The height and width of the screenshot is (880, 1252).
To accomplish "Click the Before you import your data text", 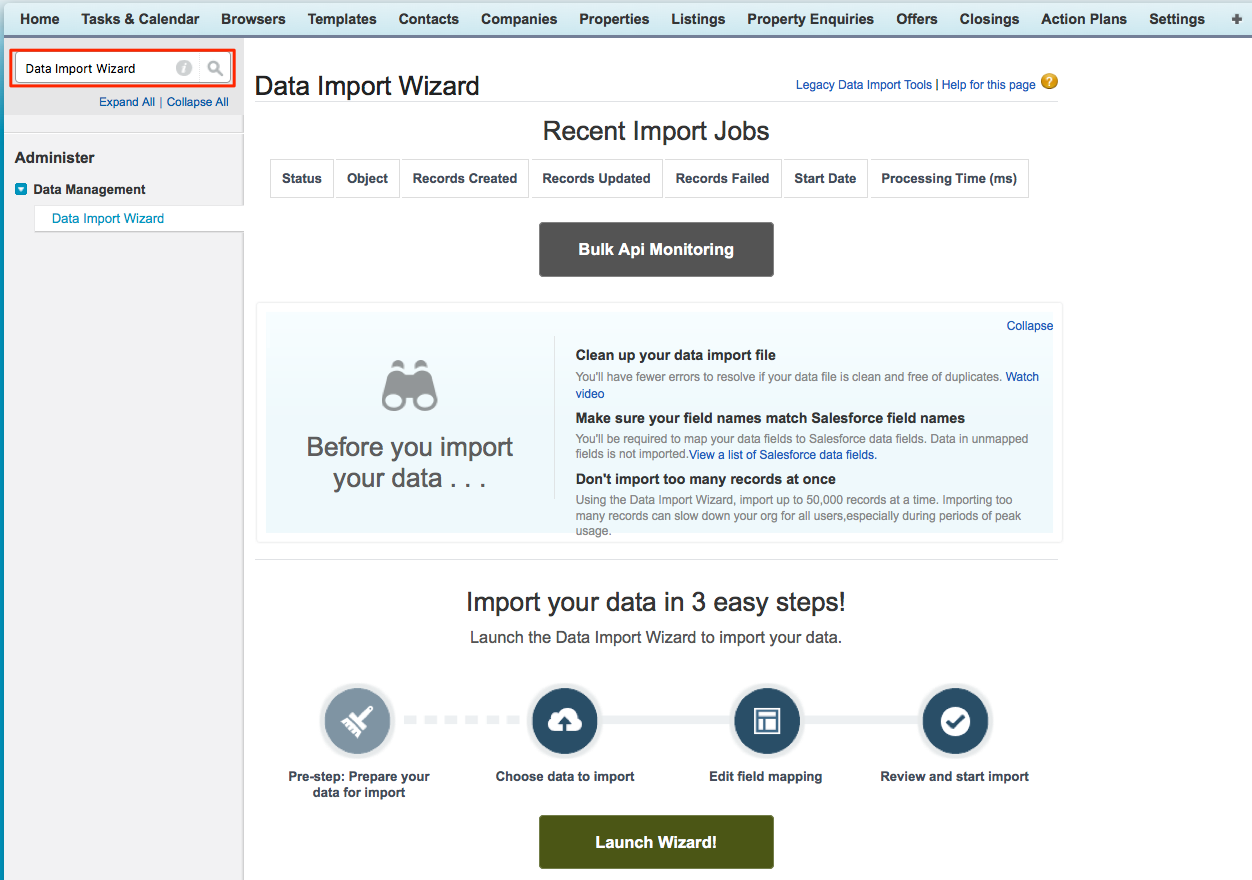I will pos(410,462).
